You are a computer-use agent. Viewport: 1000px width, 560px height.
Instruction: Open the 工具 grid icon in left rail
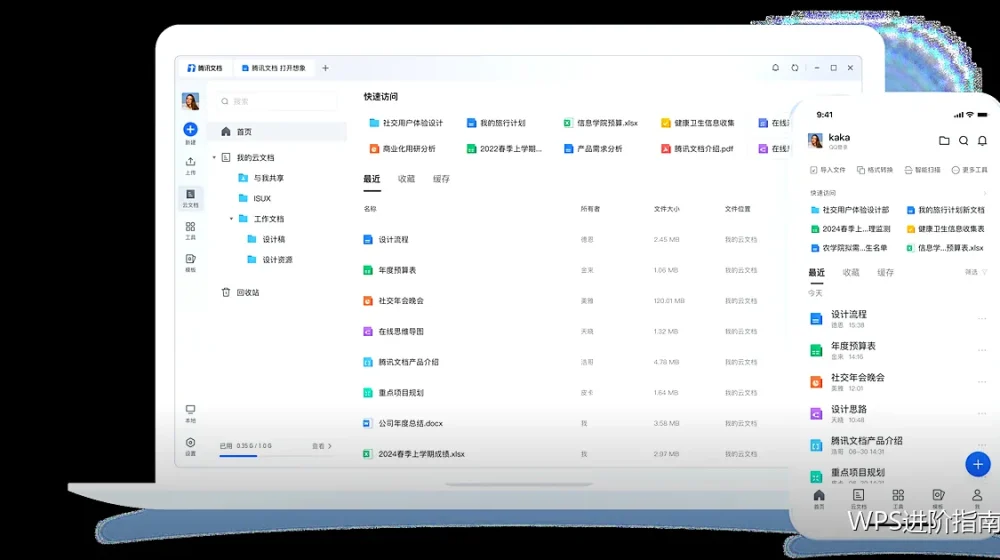pos(190,226)
